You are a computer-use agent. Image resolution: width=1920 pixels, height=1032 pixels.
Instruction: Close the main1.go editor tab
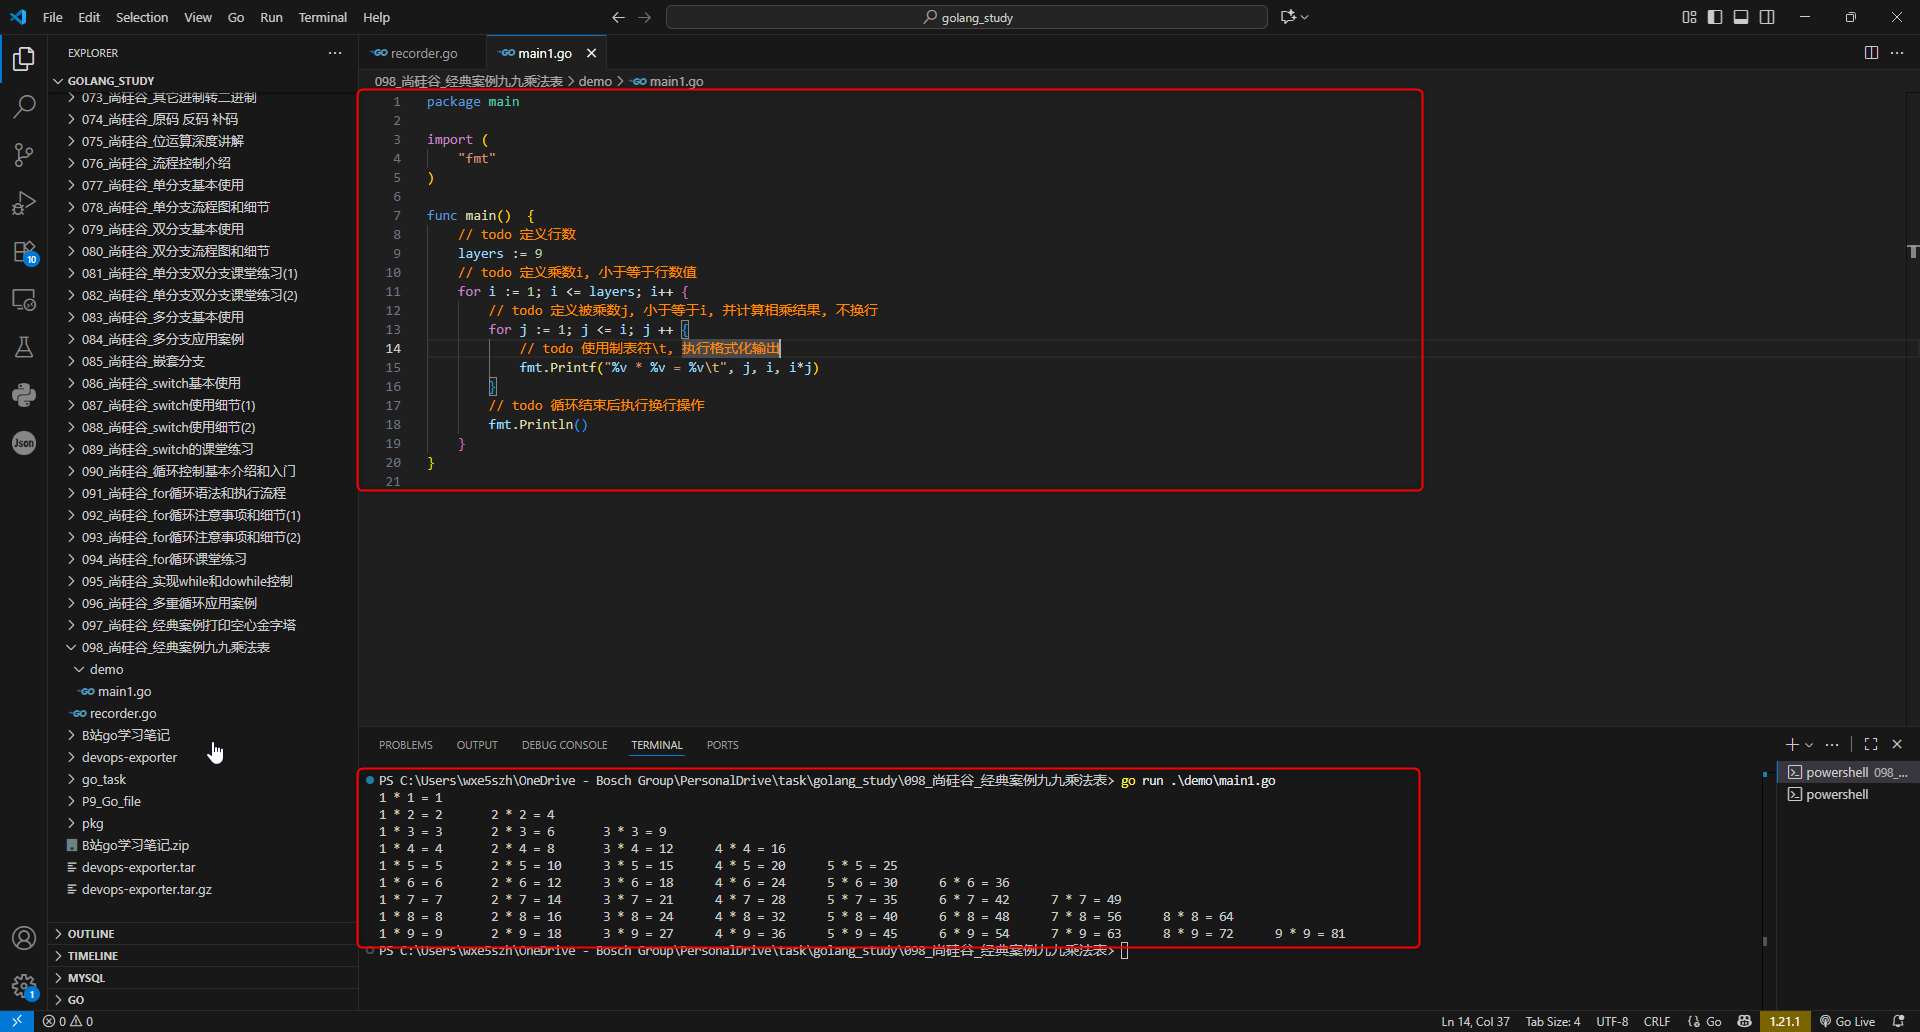coord(591,54)
